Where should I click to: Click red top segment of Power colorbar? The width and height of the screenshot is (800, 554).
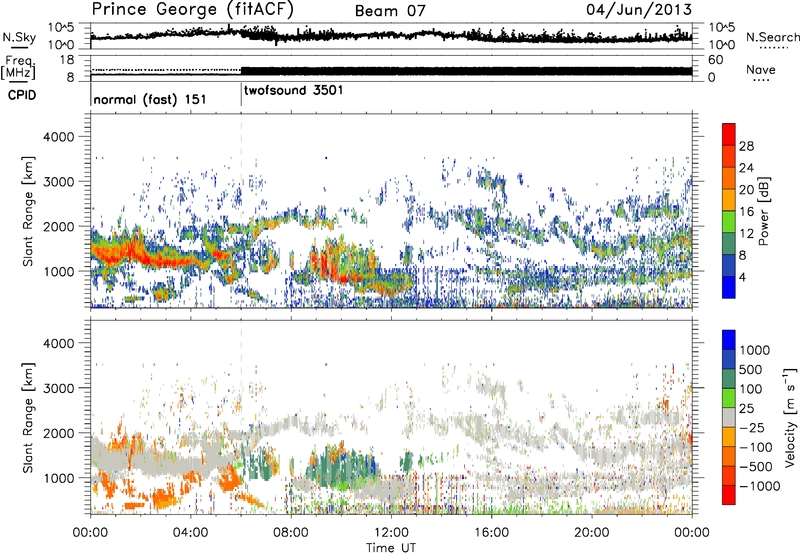click(729, 135)
